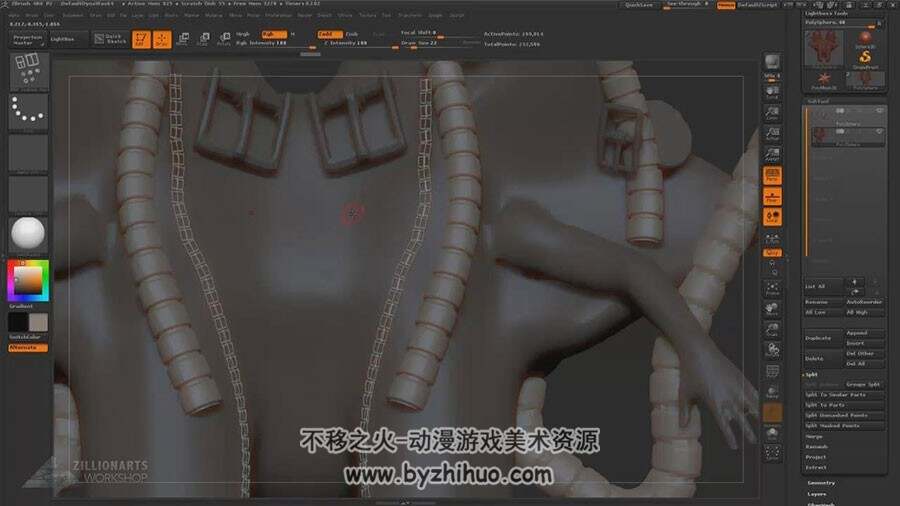Open the Material sphere picker
The height and width of the screenshot is (506, 900).
point(28,234)
